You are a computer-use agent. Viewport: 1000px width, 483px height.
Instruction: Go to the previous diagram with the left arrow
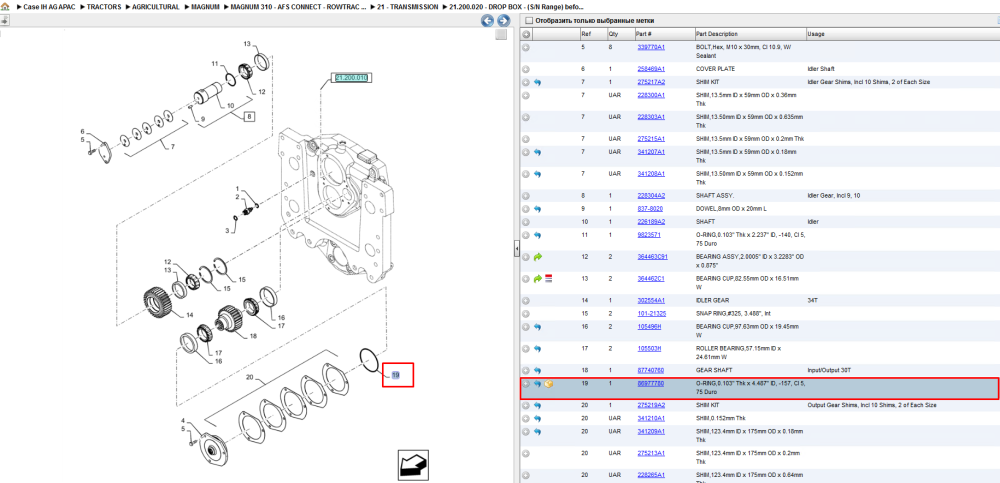pyautogui.click(x=487, y=20)
